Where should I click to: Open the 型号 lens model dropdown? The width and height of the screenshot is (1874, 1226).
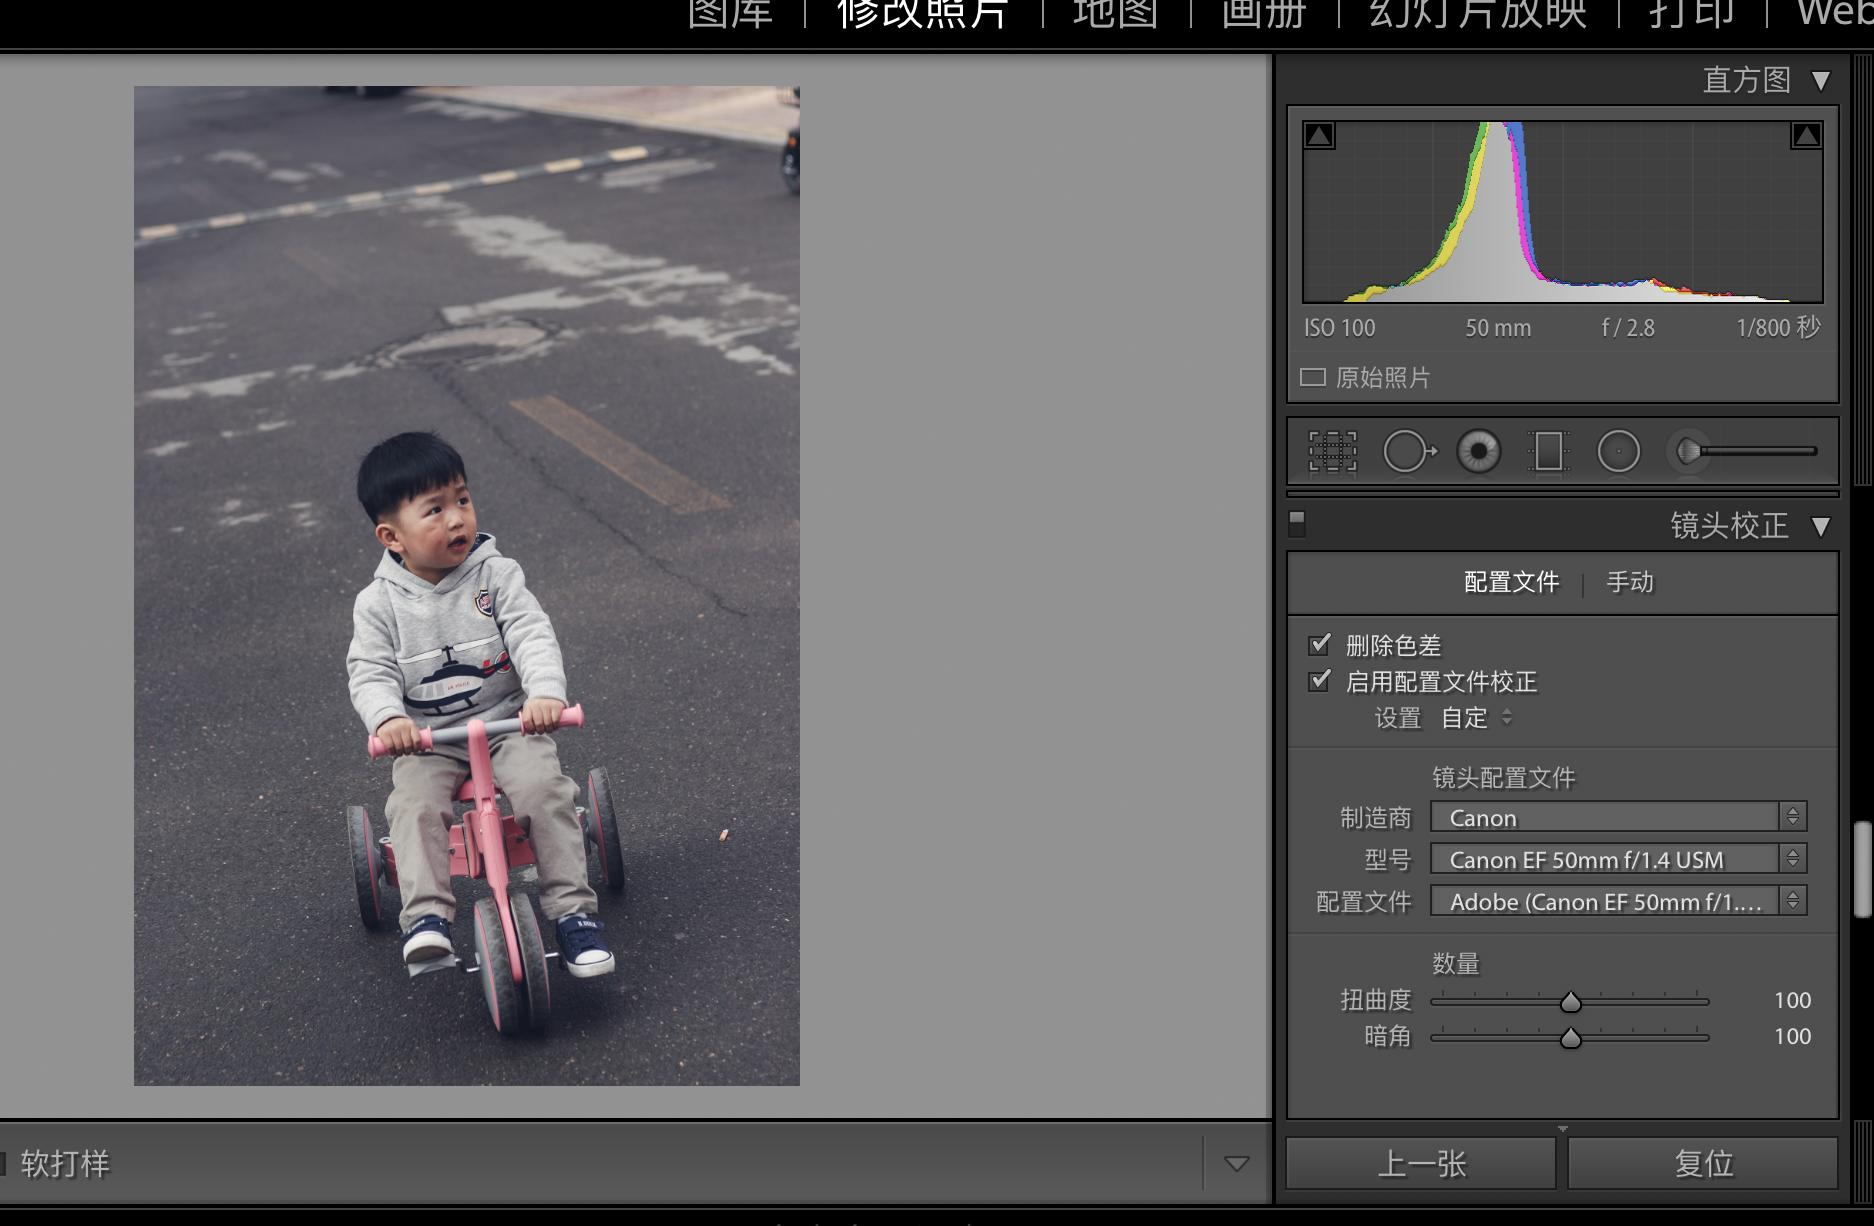coord(1617,859)
